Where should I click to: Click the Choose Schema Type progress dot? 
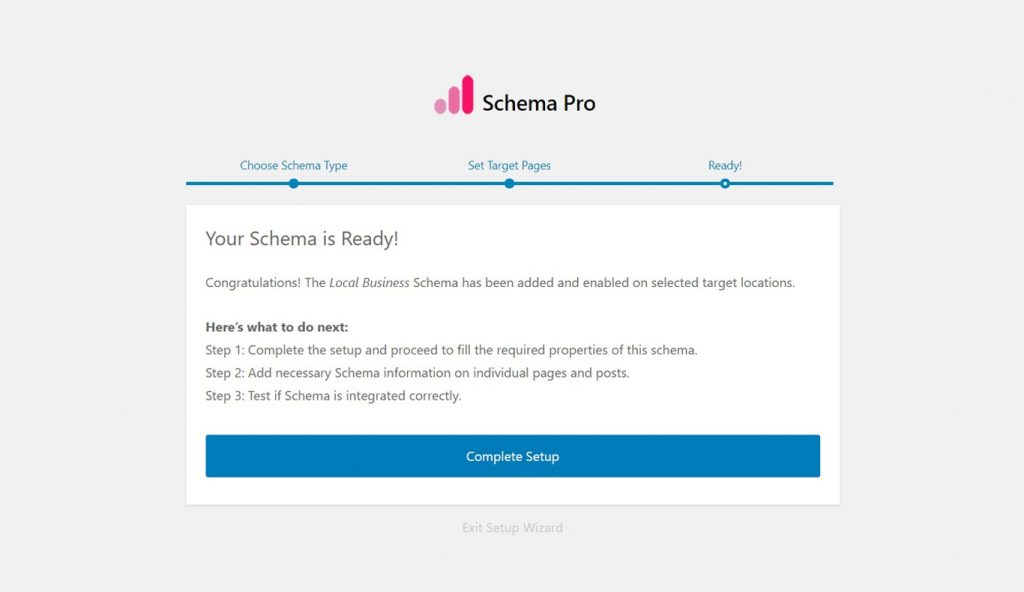point(293,183)
